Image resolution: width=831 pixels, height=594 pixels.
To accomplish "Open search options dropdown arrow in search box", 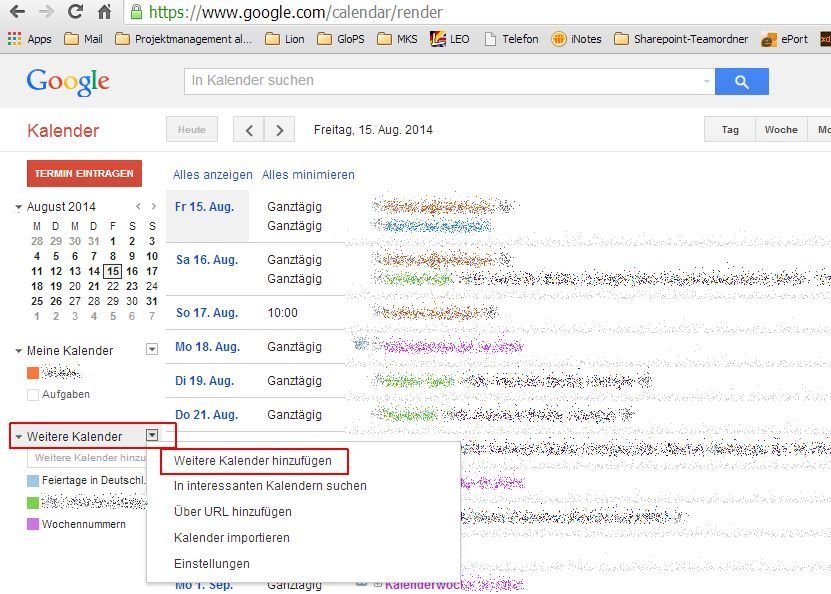I will pyautogui.click(x=706, y=81).
